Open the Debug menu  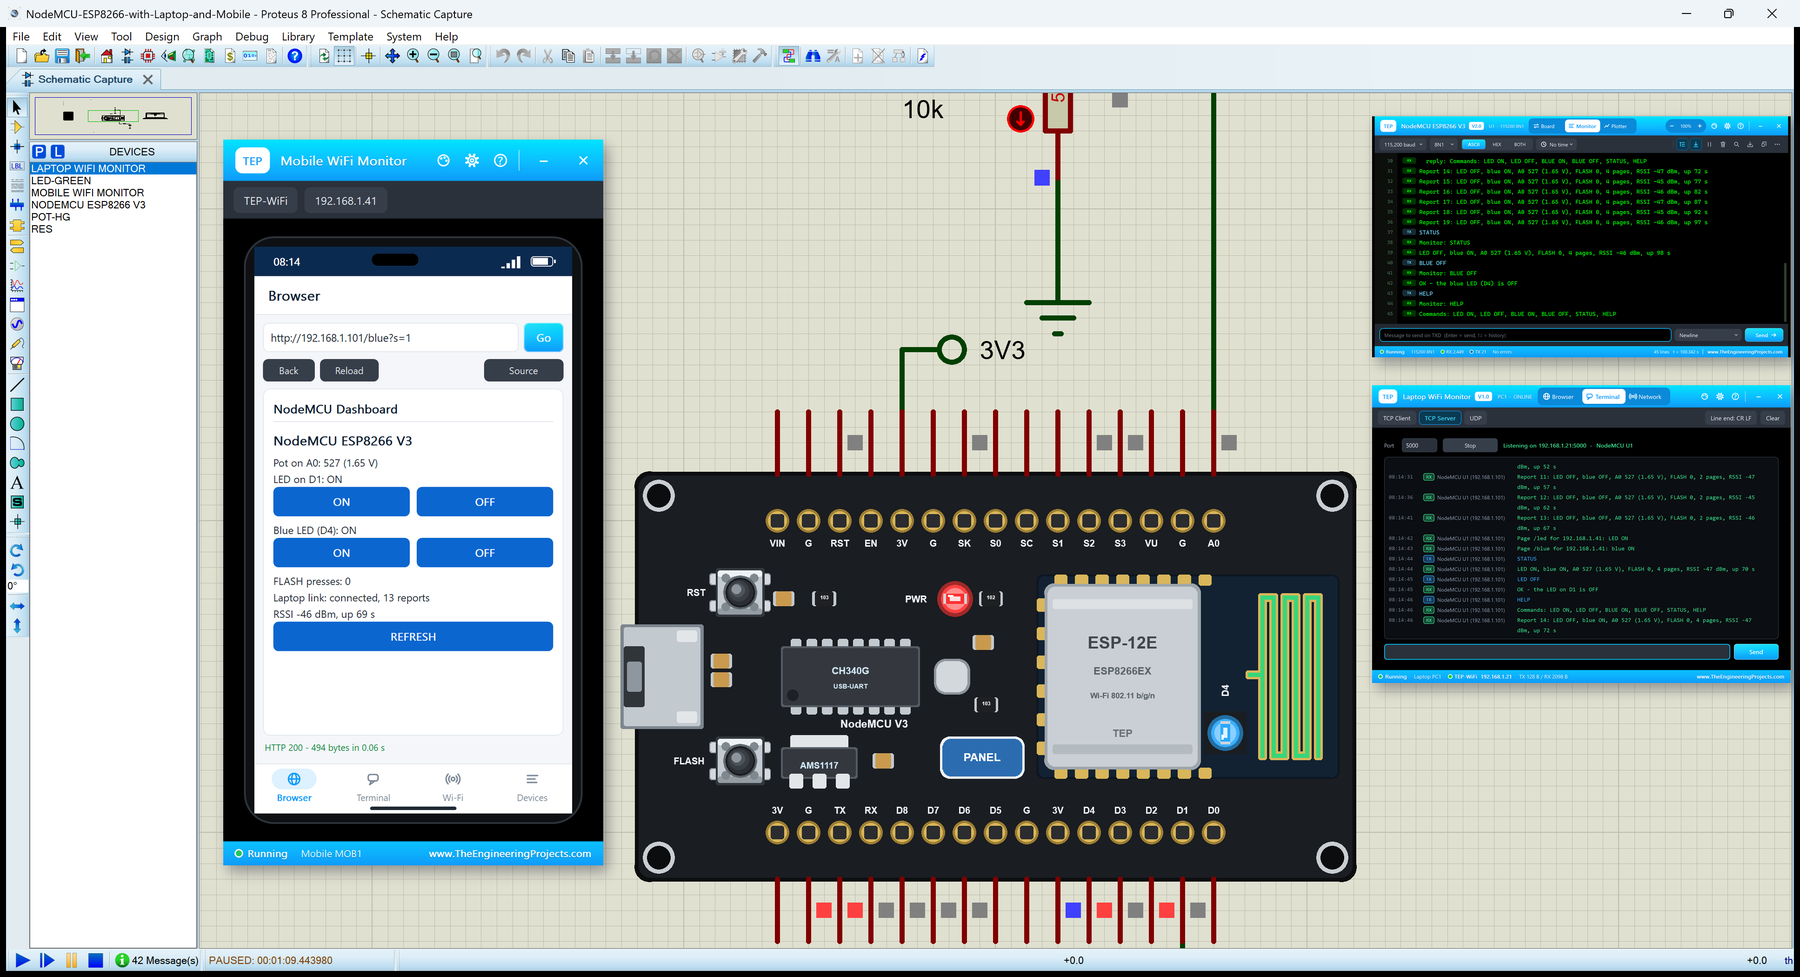[252, 36]
